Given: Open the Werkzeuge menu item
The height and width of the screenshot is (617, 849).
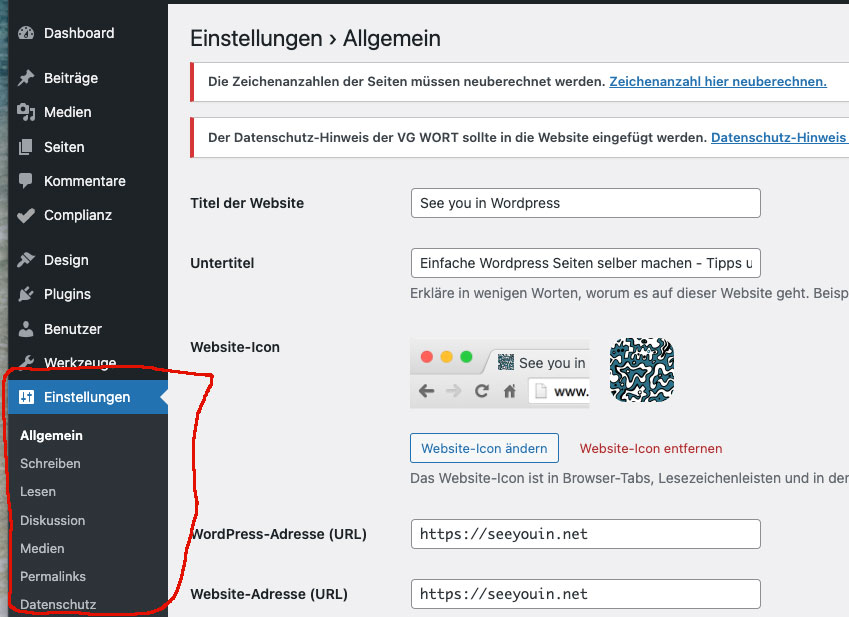Looking at the screenshot, I should pos(79,362).
